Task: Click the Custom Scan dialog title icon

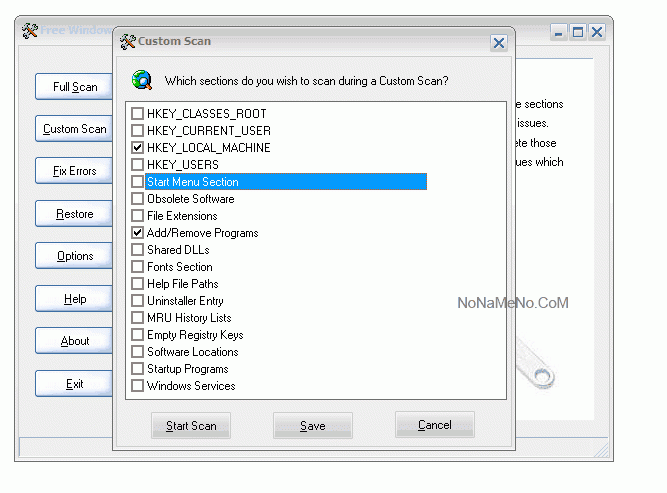Action: 127,42
